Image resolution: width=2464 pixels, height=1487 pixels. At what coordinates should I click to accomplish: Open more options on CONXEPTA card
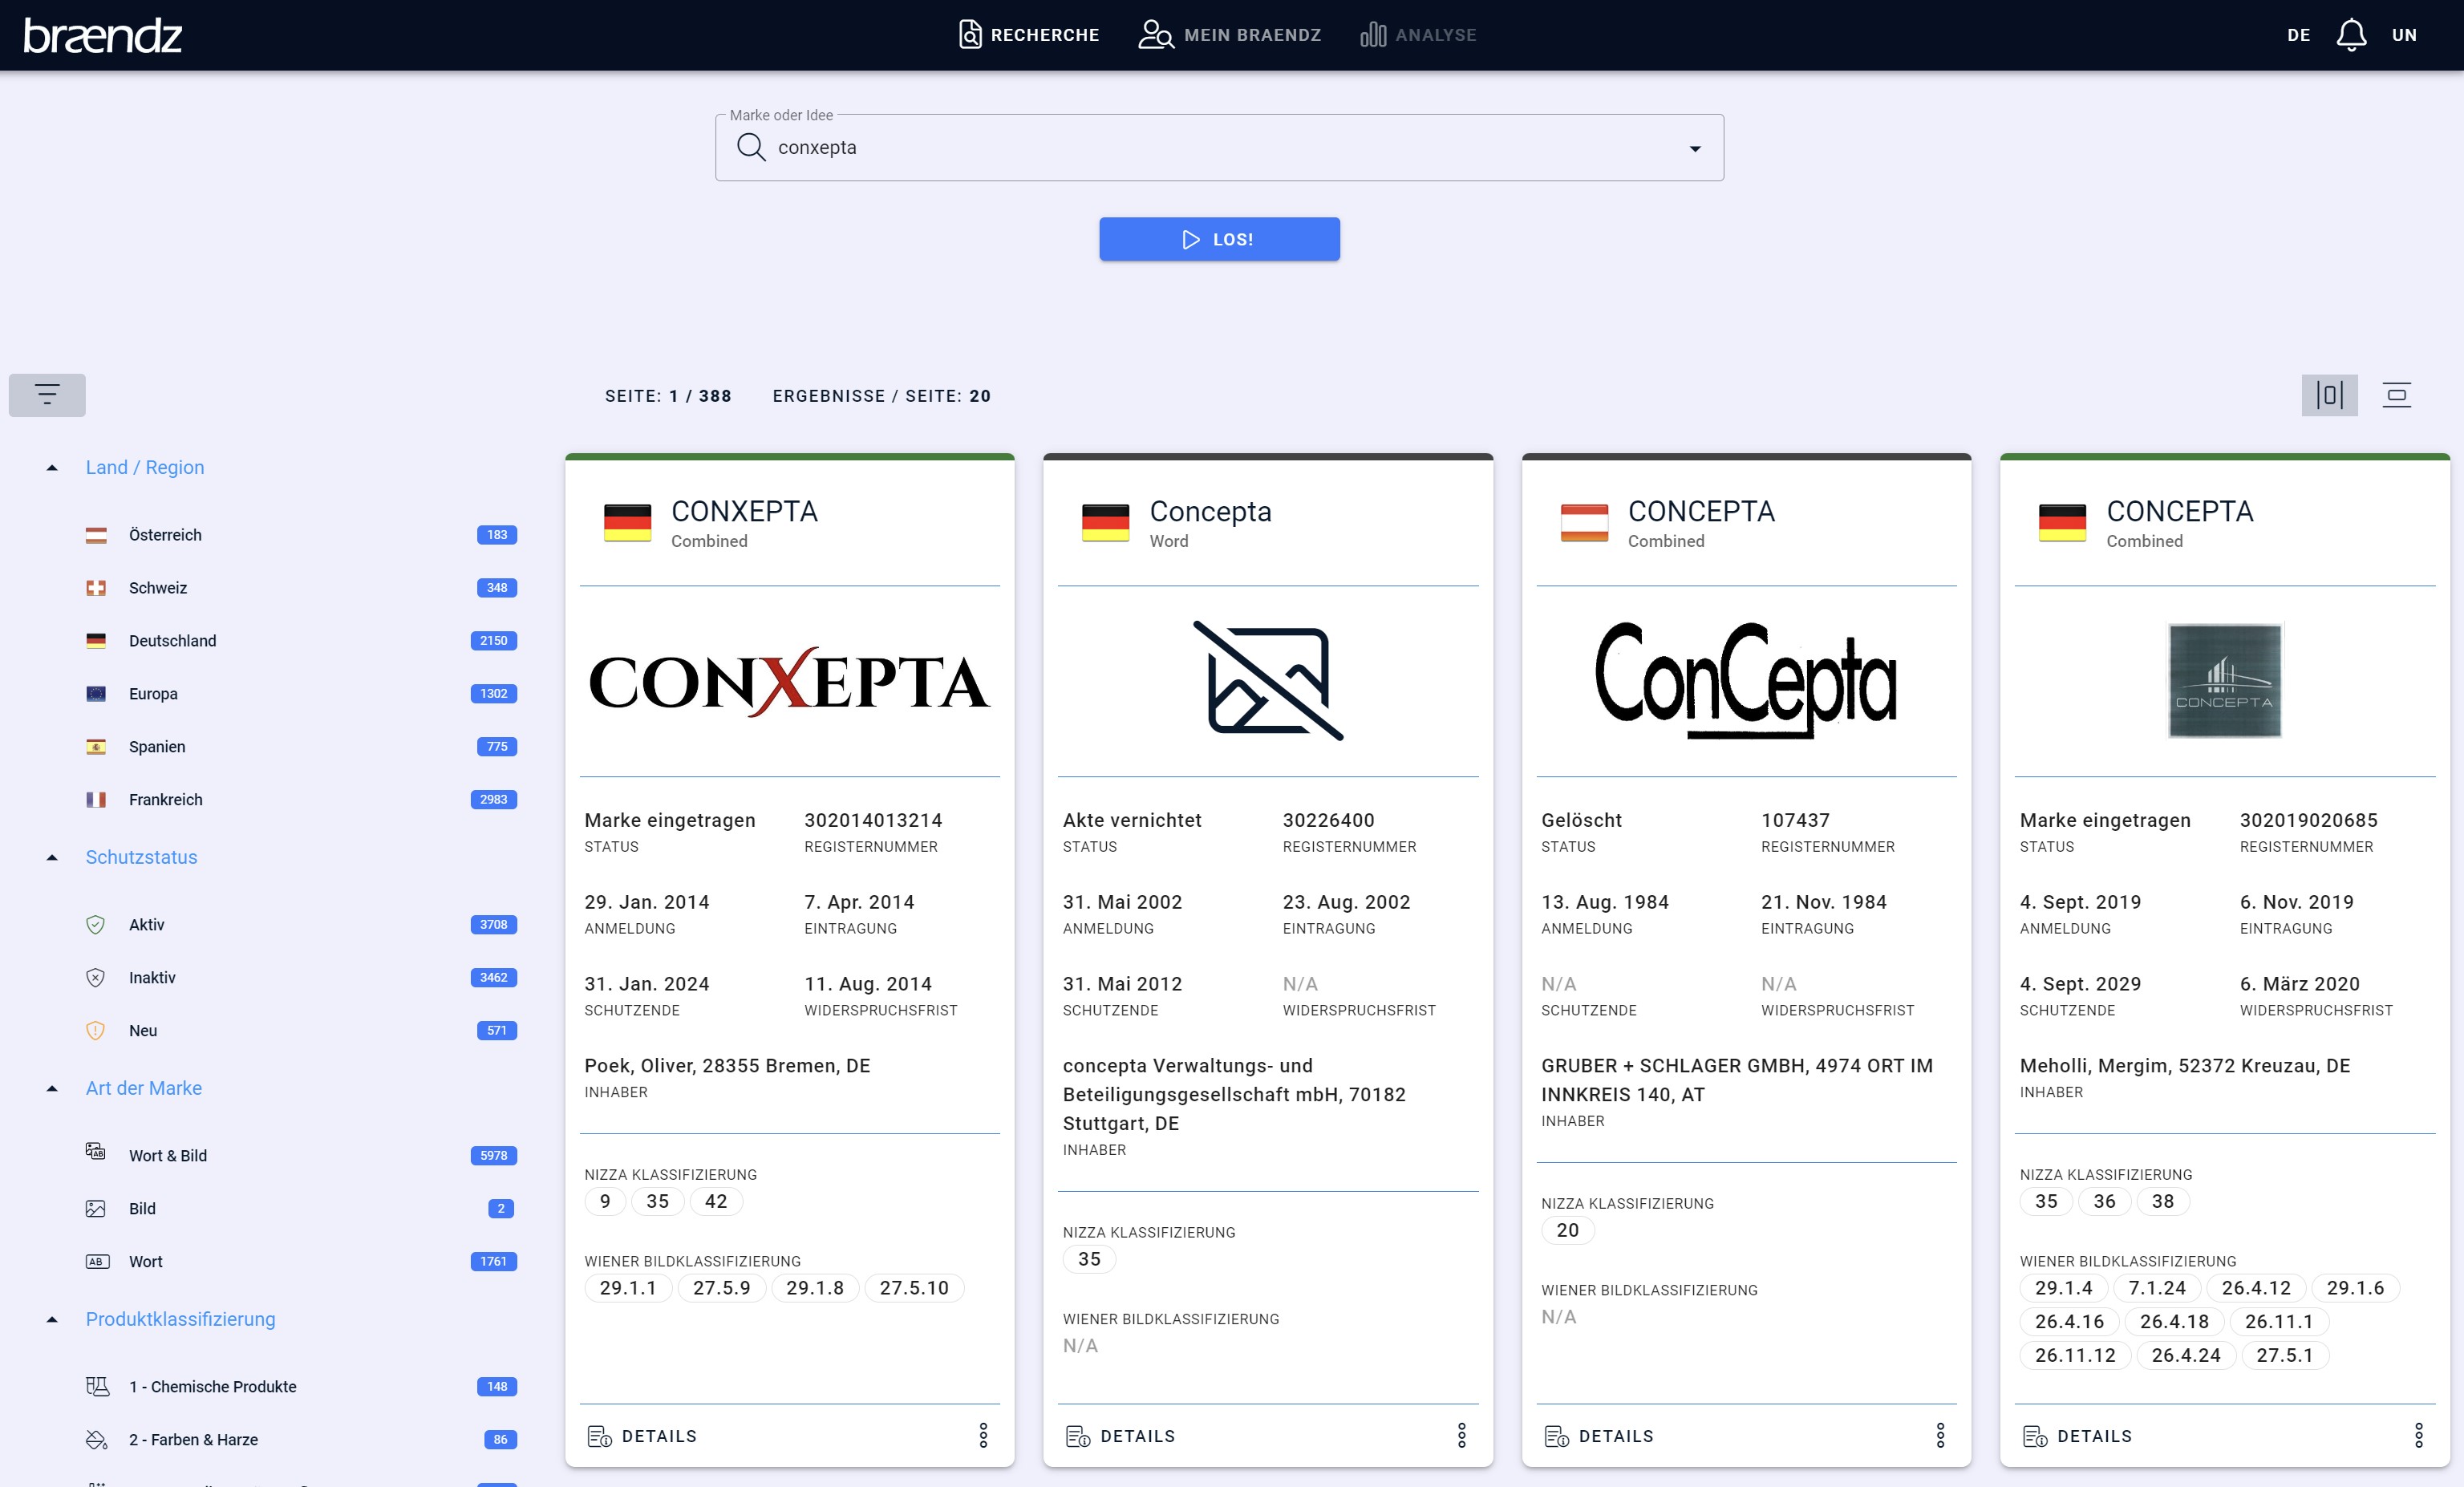[983, 1435]
